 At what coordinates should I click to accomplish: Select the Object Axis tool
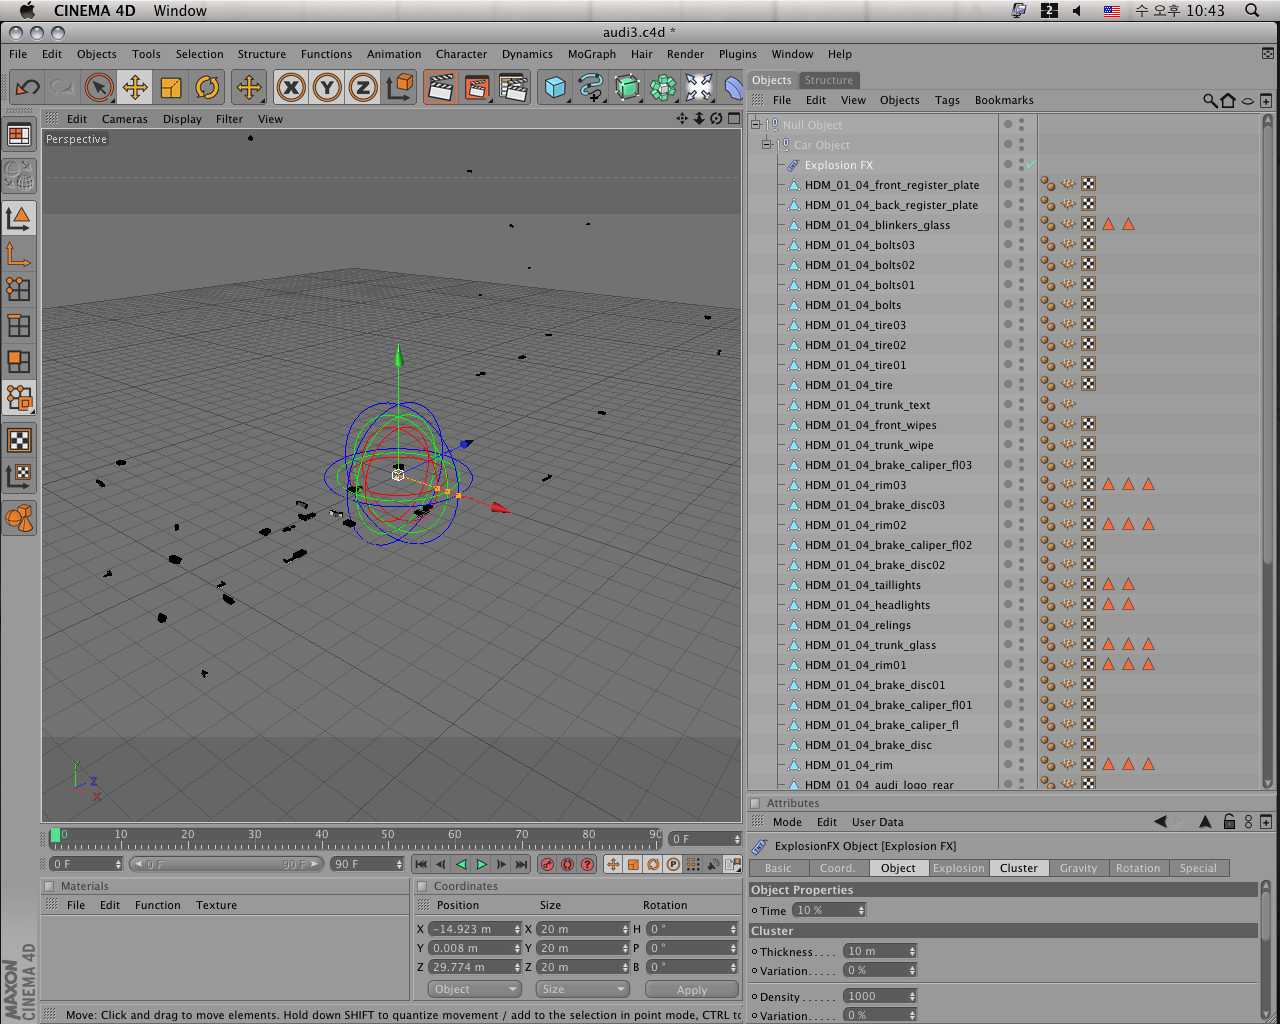19,254
